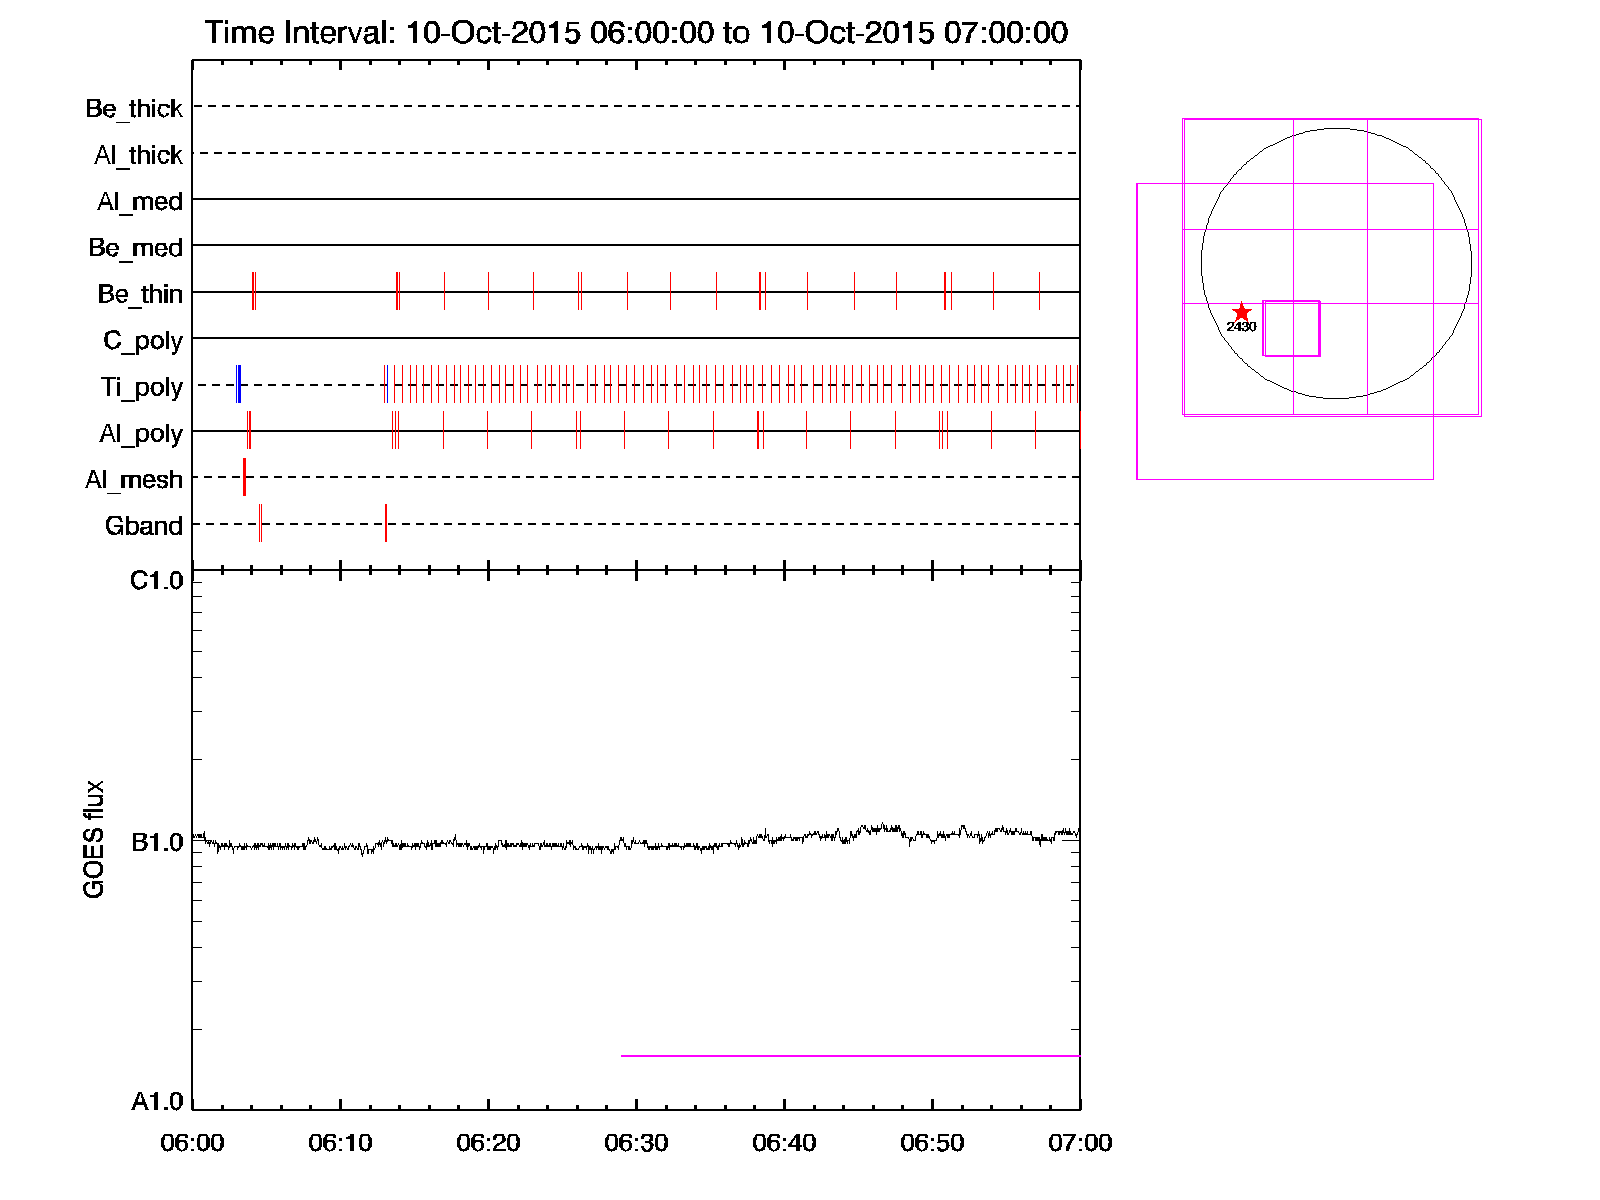
Task: Select the Be_med row label
Action: (x=135, y=247)
